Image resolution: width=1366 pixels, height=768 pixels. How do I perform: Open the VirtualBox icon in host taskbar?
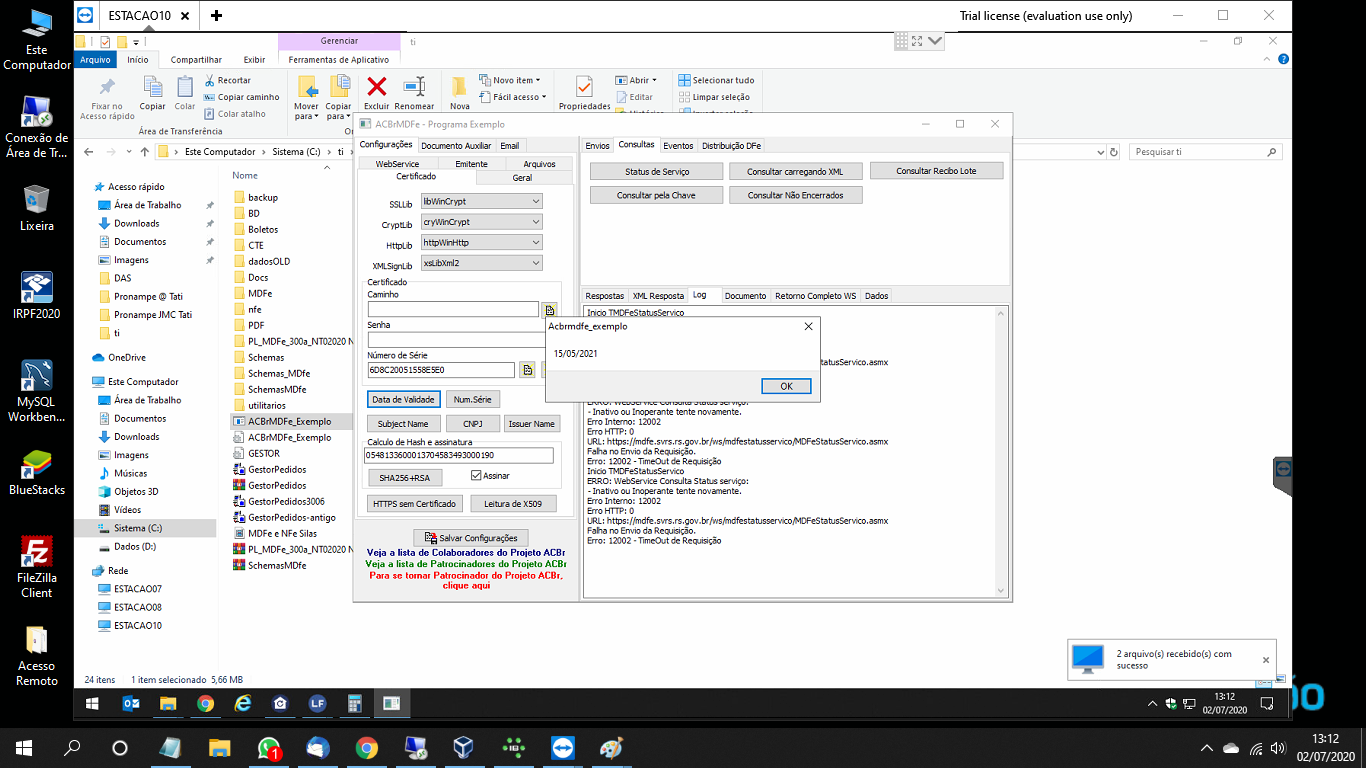coord(464,748)
